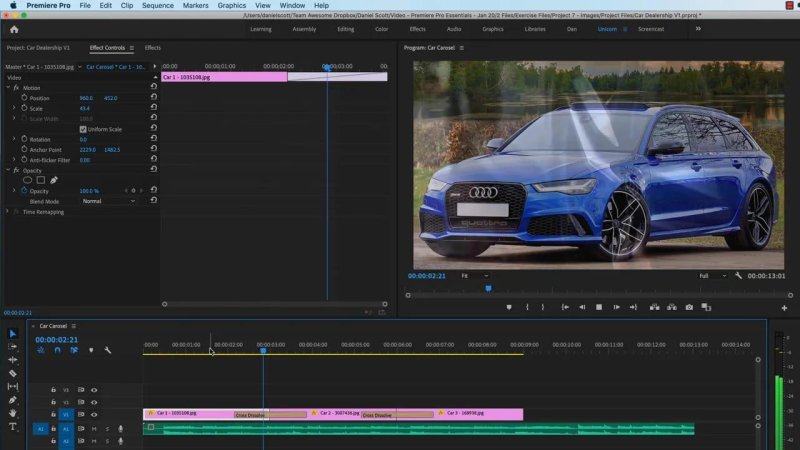This screenshot has width=800, height=450.
Task: Select the Track Select Forward tool
Action: (x=13, y=346)
